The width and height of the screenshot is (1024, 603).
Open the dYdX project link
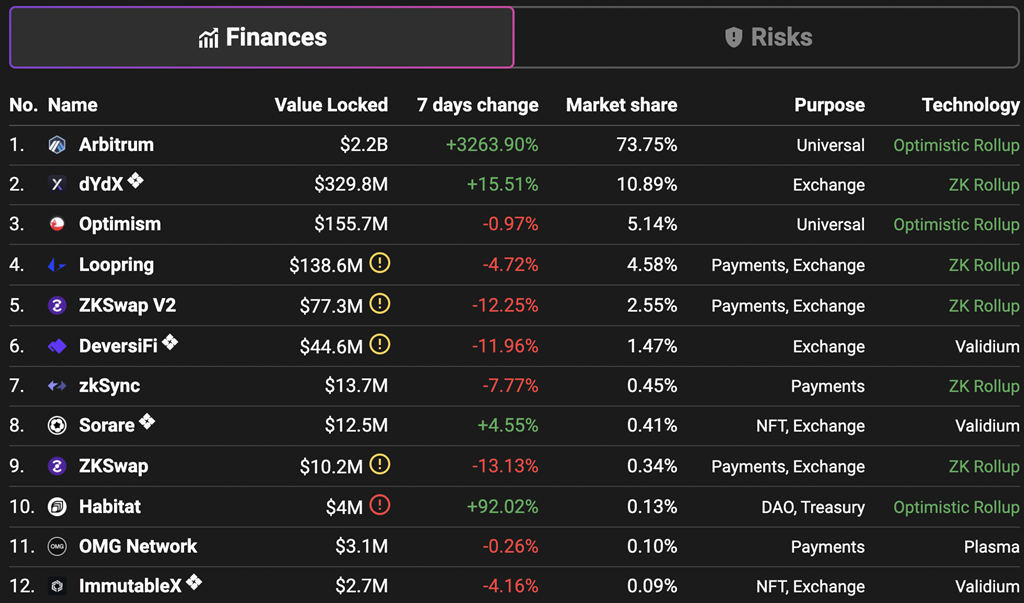coord(101,185)
